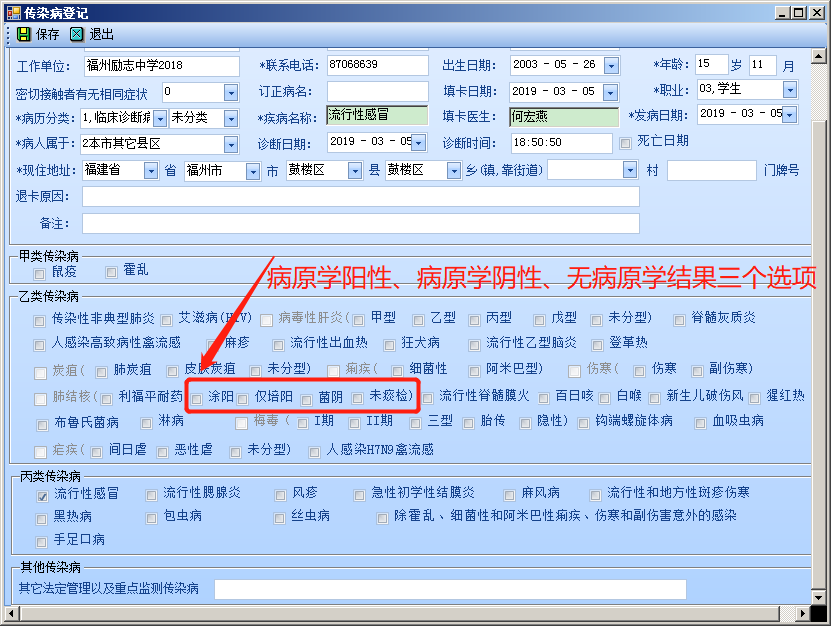Screen dimensions: 834x626
Task: Open the 发病日期 date dropdown
Action: [790, 114]
